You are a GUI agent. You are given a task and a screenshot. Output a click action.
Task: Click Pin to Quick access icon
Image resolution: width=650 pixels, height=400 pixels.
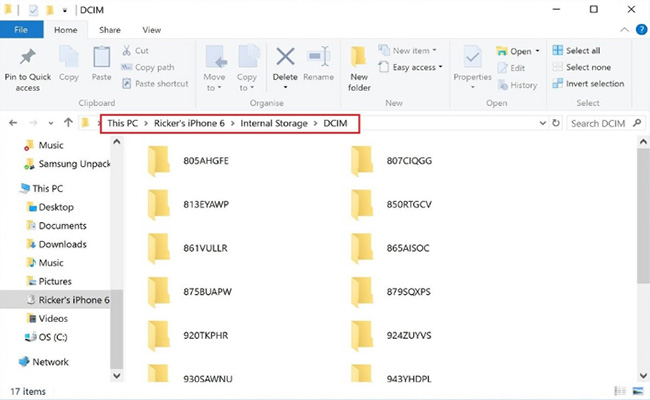pos(28,58)
